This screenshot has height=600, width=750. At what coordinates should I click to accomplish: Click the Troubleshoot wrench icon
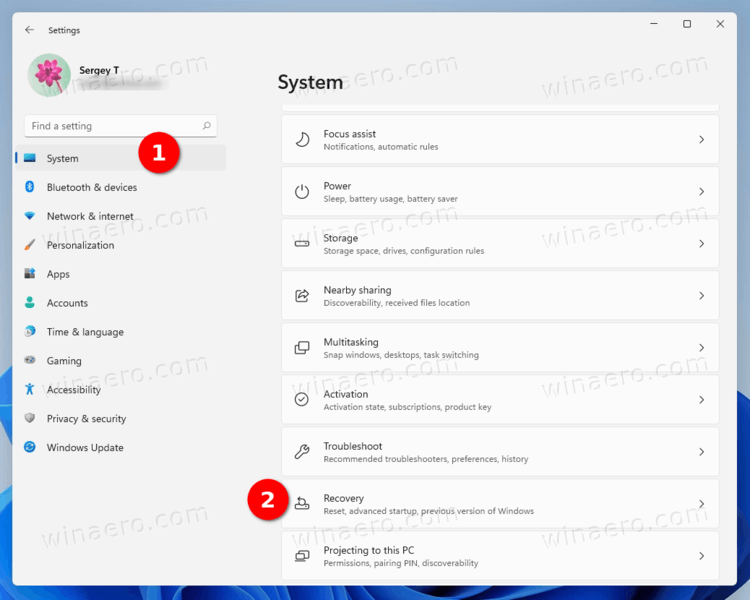click(302, 452)
